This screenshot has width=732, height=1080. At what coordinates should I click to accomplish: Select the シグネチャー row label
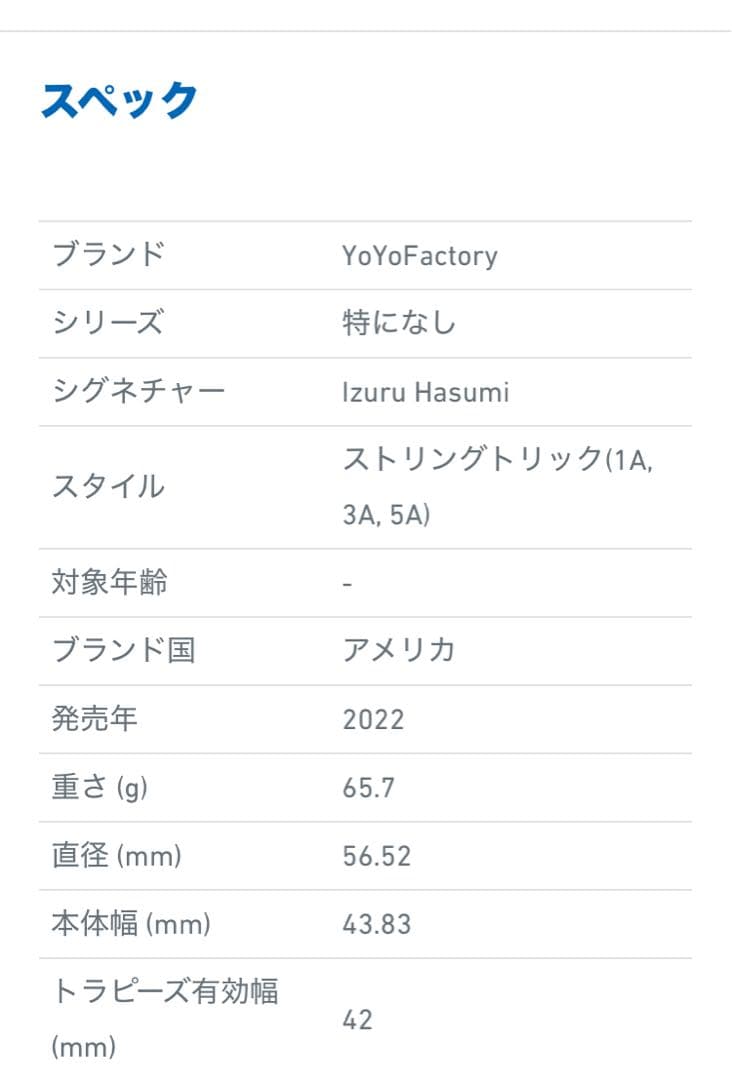click(x=138, y=391)
